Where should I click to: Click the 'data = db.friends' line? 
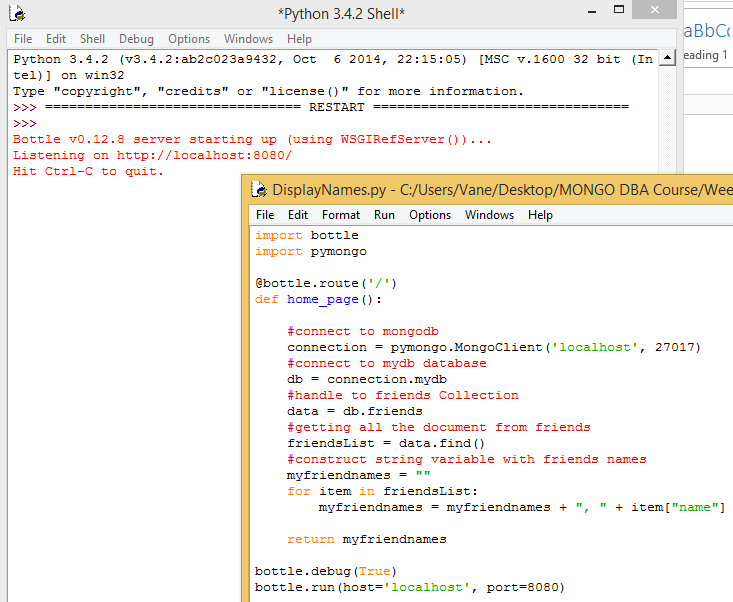coord(355,411)
